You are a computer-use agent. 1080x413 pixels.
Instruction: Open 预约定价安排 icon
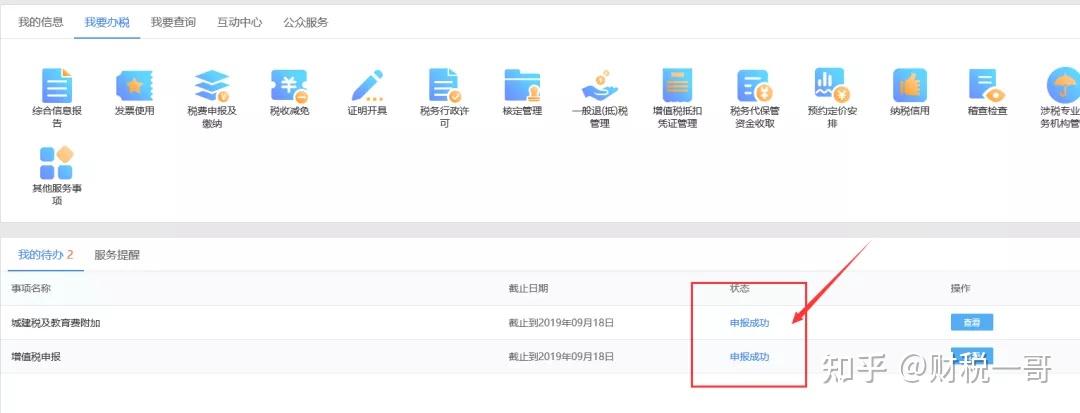pos(832,86)
